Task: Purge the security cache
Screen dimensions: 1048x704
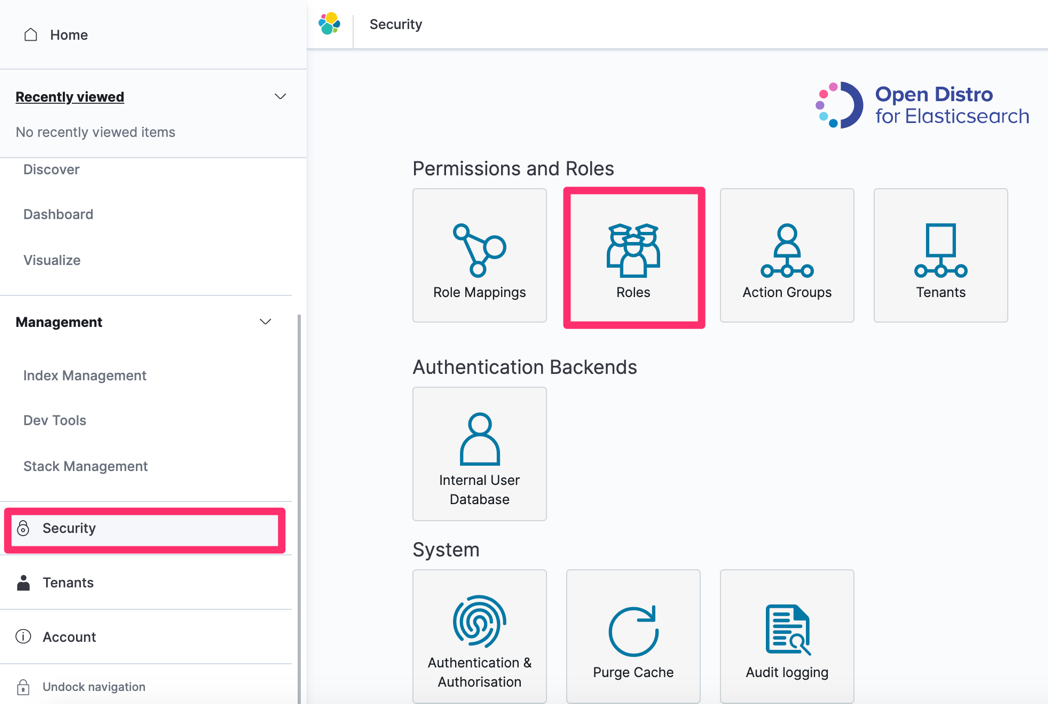Action: (x=633, y=636)
